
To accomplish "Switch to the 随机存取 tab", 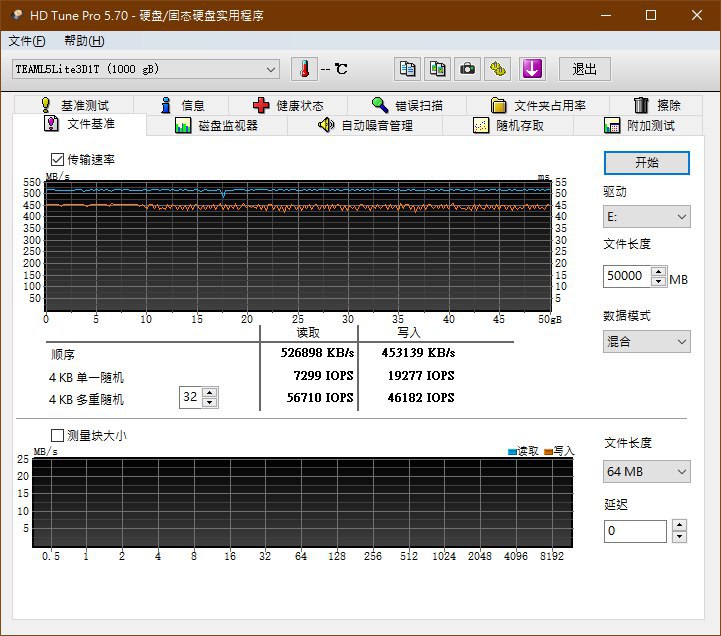I will (x=508, y=126).
